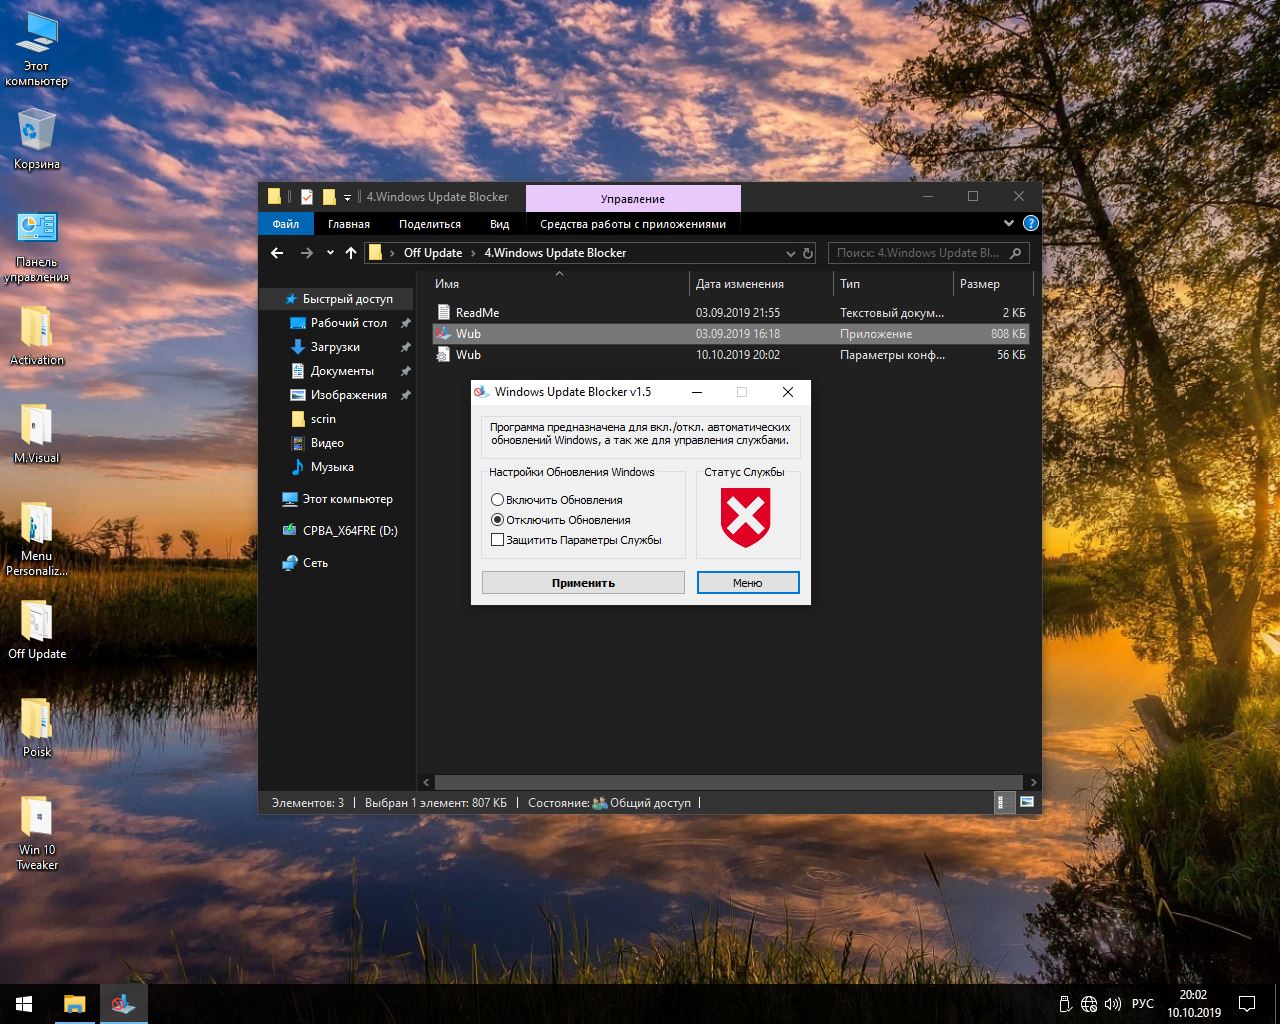
Task: Sort by Дата изменения column header
Action: tap(761, 284)
